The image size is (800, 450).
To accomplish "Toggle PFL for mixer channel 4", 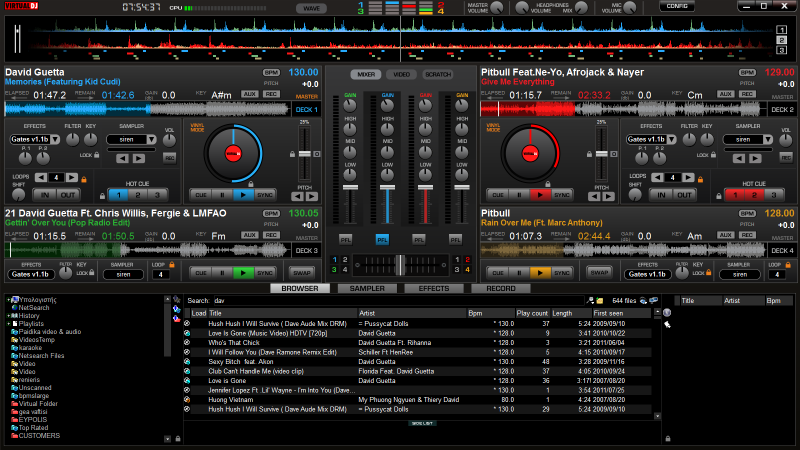I will click(455, 240).
